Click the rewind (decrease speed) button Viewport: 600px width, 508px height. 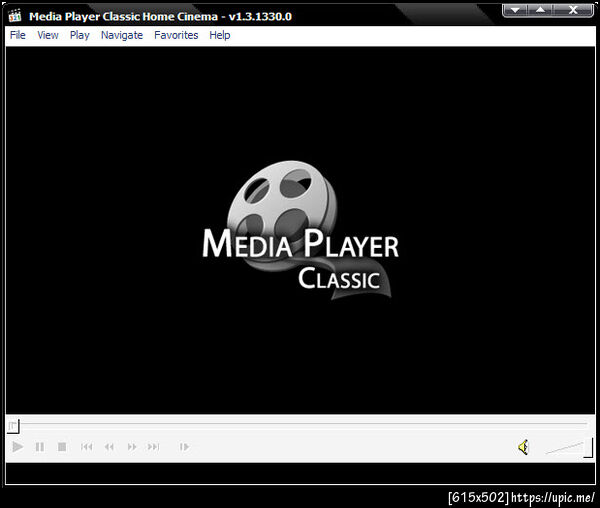pyautogui.click(x=109, y=446)
